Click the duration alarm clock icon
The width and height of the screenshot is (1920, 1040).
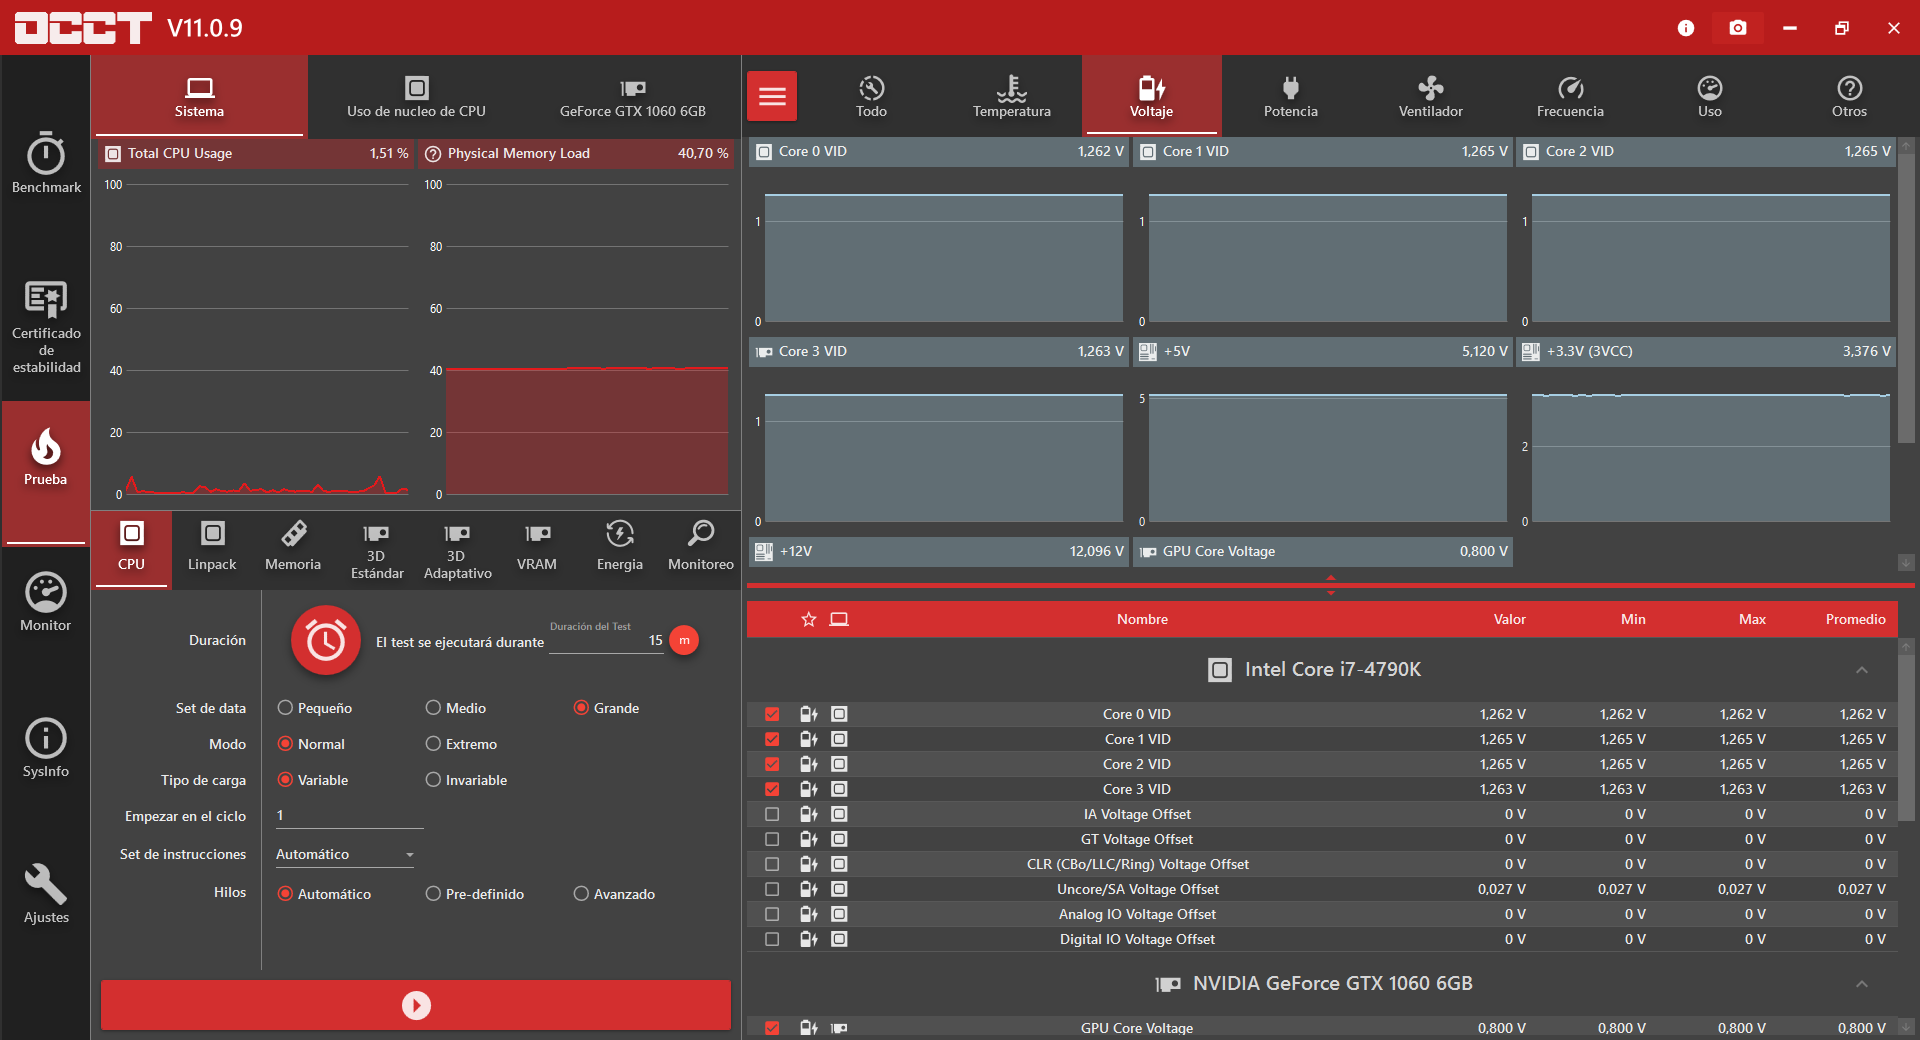326,641
